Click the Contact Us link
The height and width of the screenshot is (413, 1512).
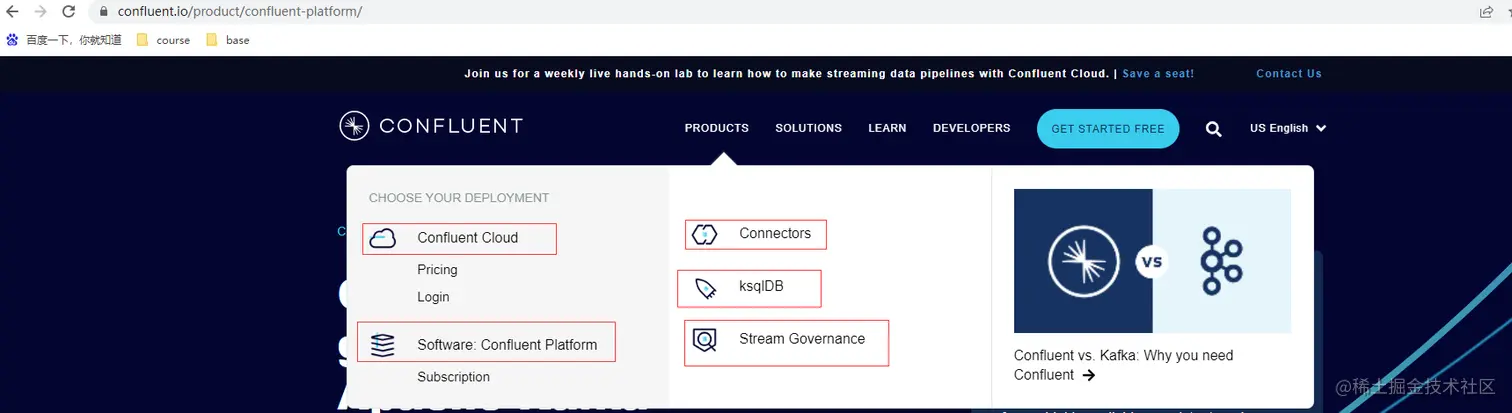point(1289,73)
